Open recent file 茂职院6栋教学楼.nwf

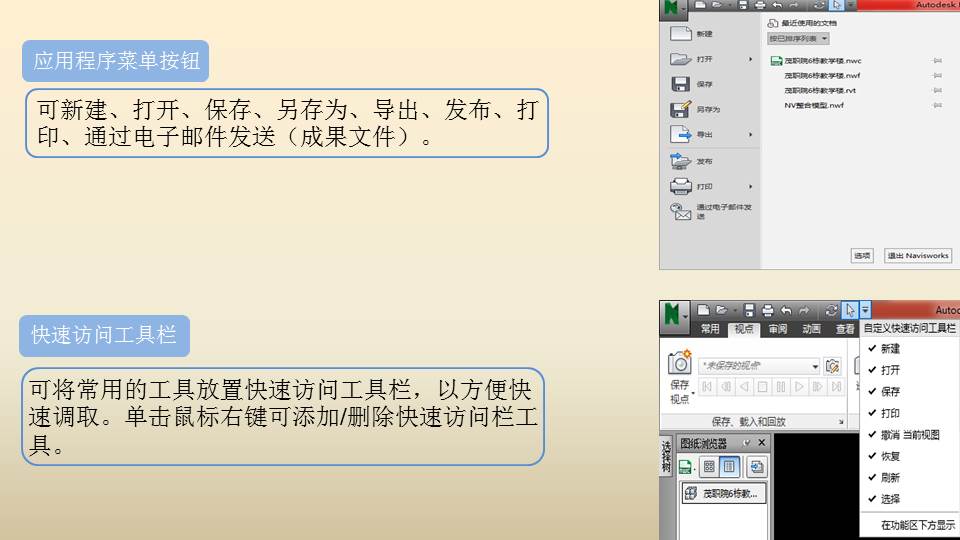click(x=822, y=75)
